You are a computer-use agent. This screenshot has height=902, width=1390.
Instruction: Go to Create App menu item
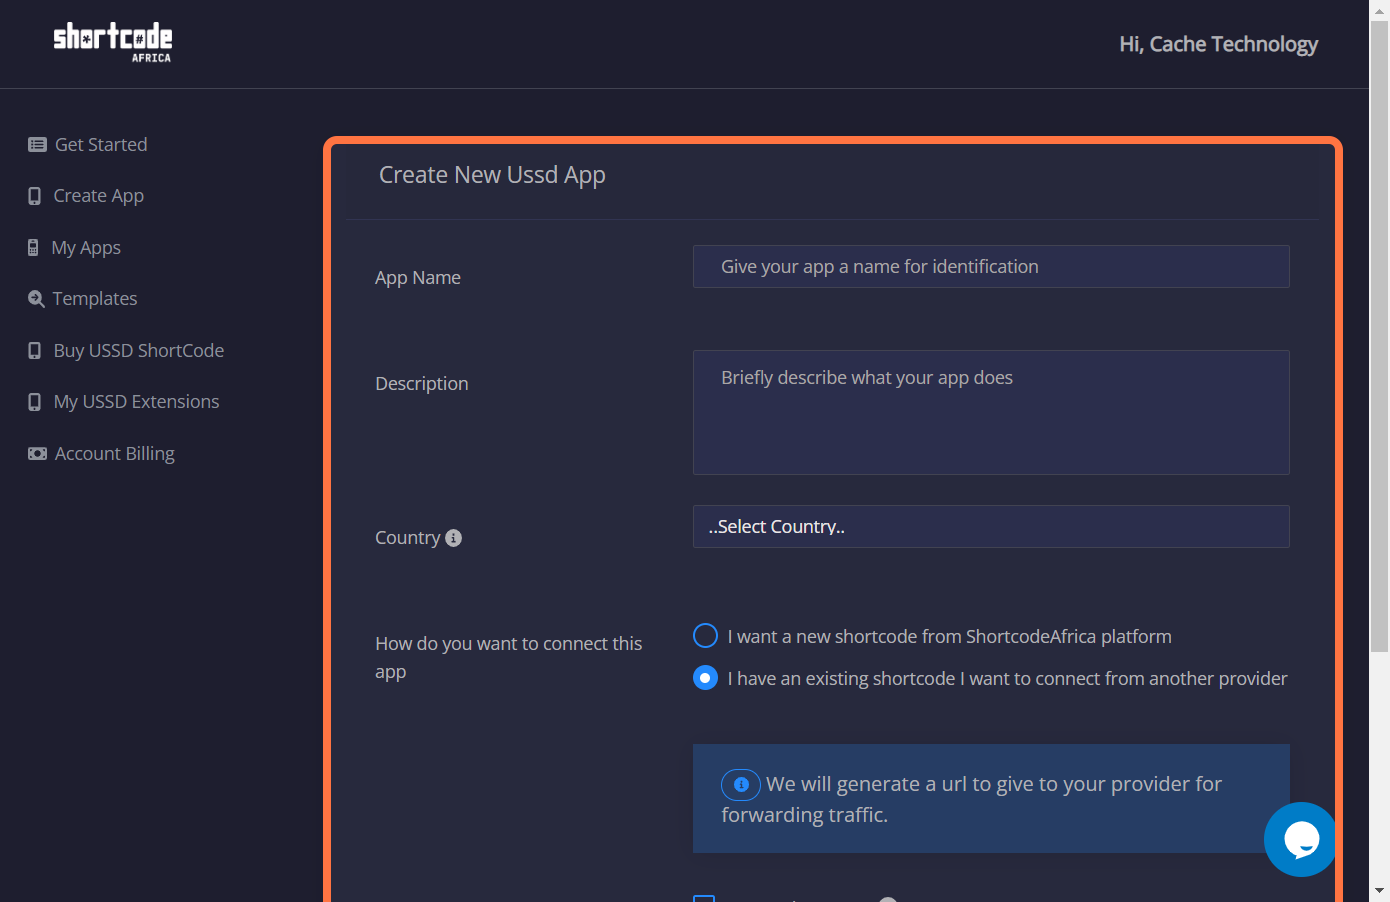pyautogui.click(x=99, y=196)
